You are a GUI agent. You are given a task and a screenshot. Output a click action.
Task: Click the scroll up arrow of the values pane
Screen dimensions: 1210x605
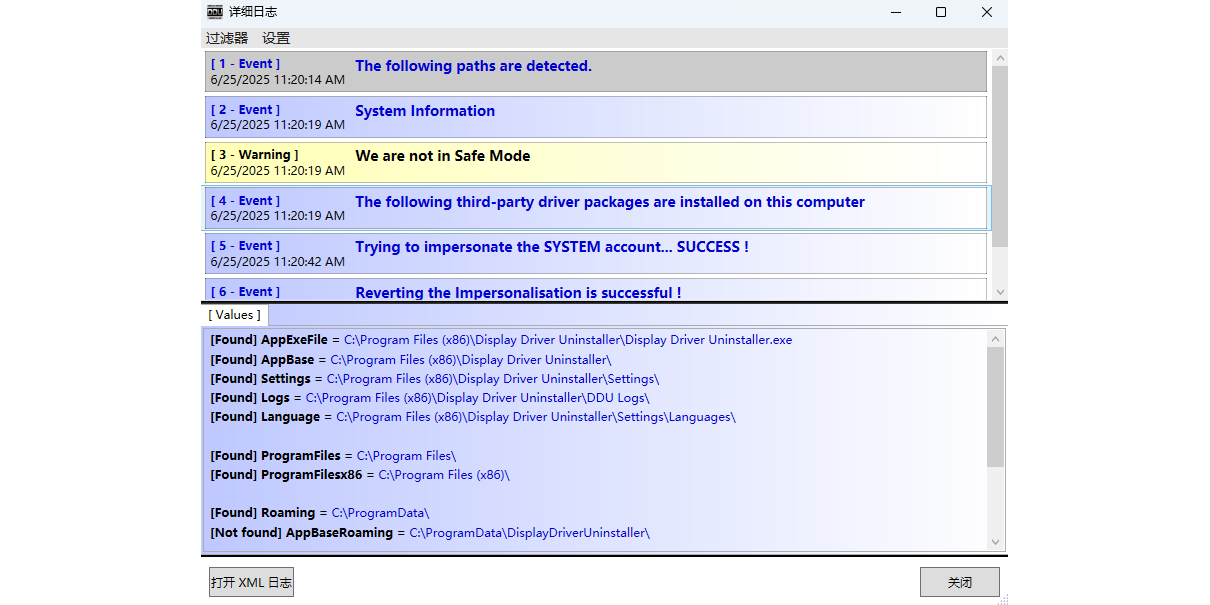[995, 338]
